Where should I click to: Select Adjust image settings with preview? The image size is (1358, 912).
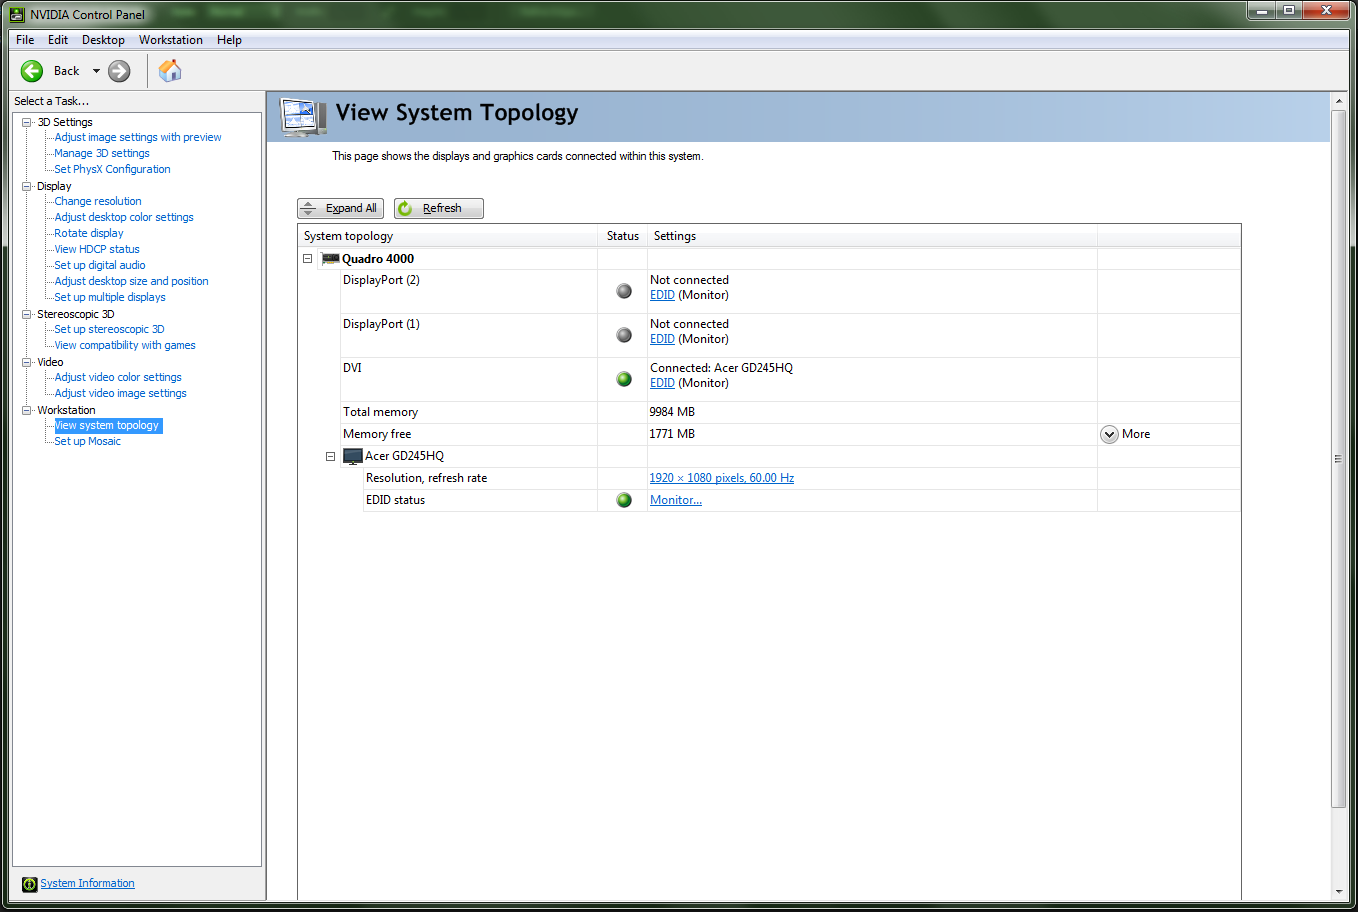pos(138,137)
